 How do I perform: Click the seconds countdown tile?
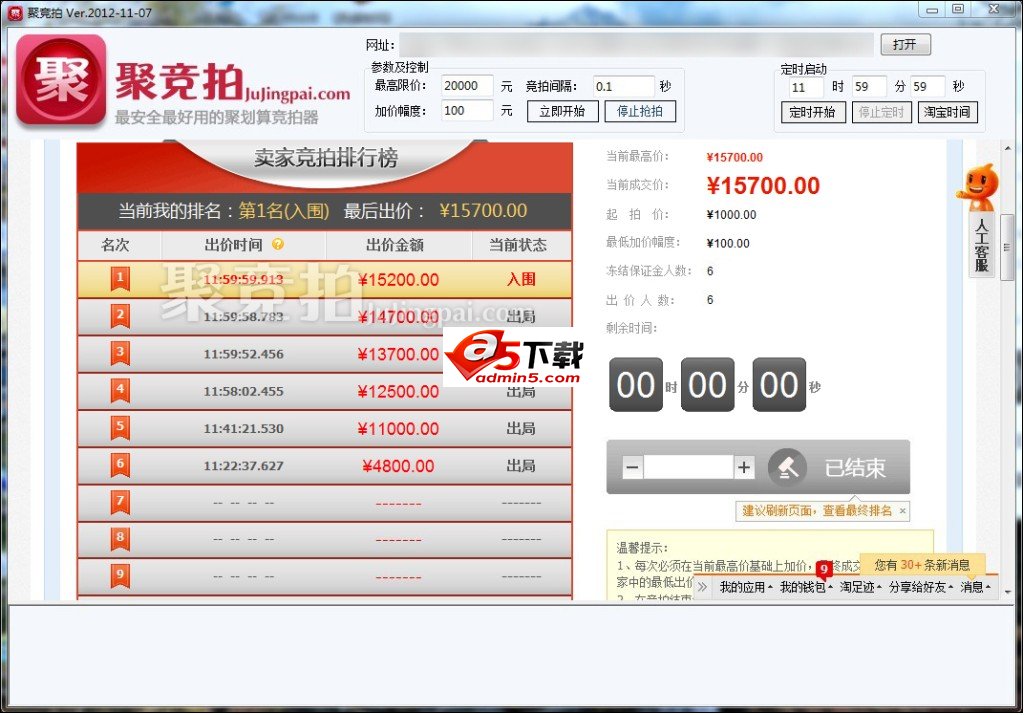pos(781,385)
